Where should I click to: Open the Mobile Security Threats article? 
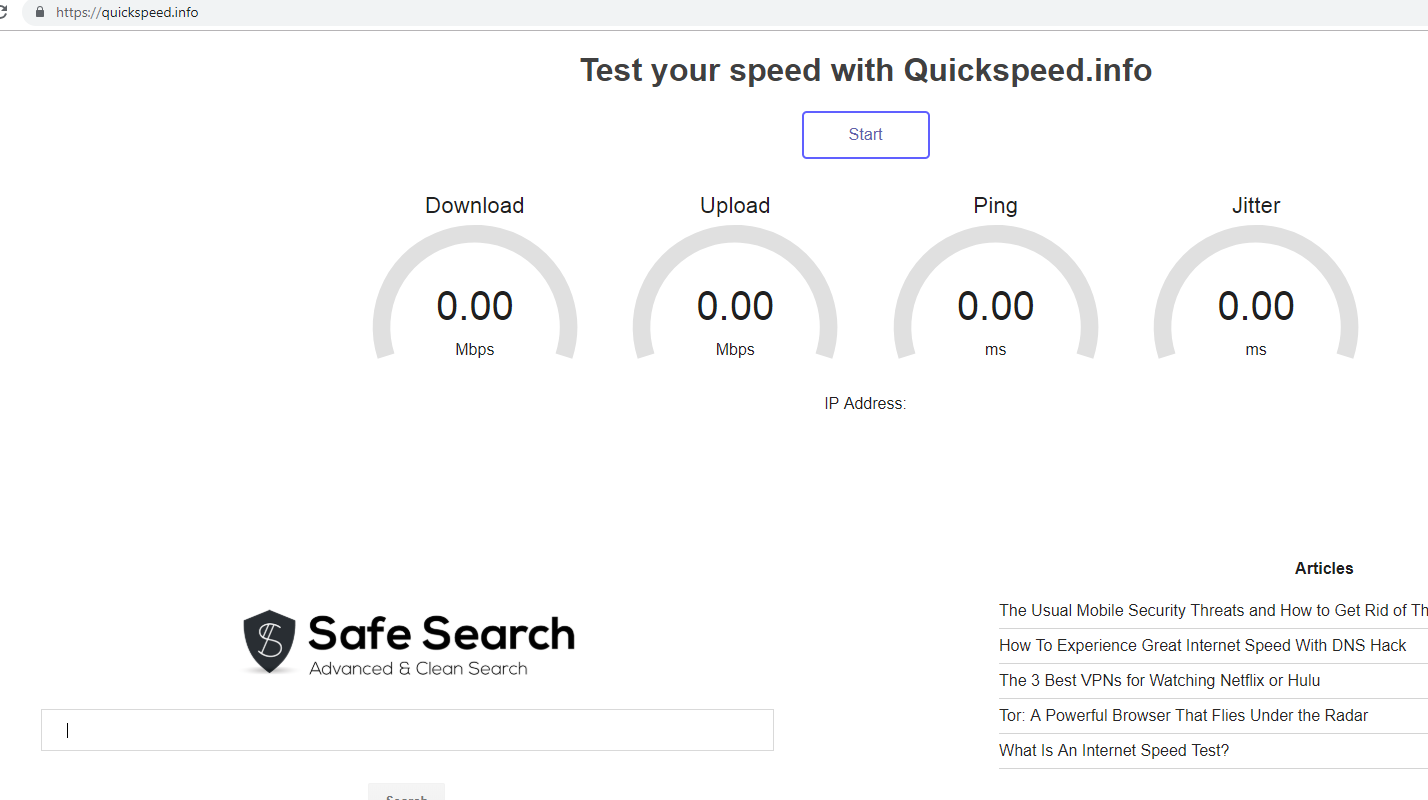[1212, 610]
